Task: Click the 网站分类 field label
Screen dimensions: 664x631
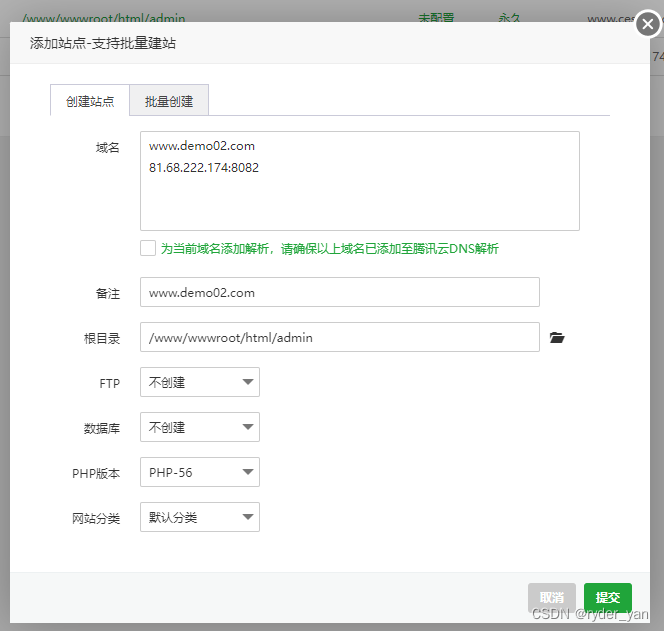Action: pos(96,518)
